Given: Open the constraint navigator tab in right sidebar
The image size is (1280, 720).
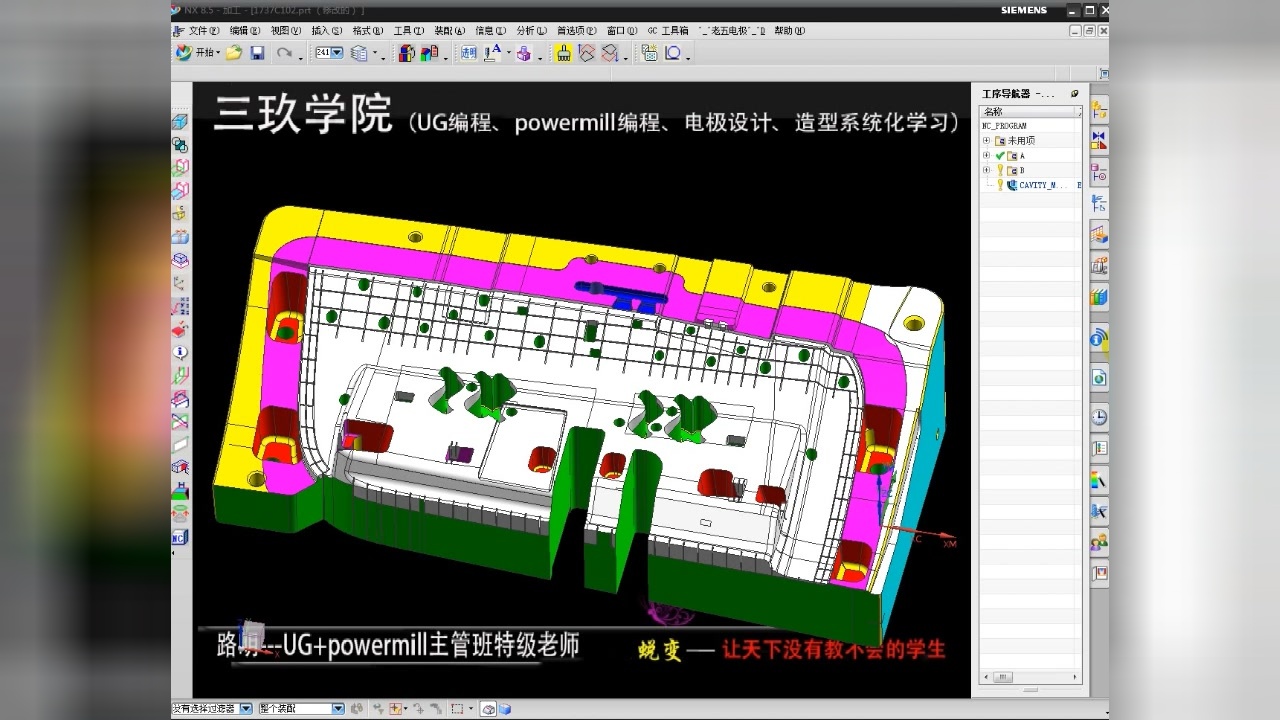Looking at the screenshot, I should coord(1099,140).
